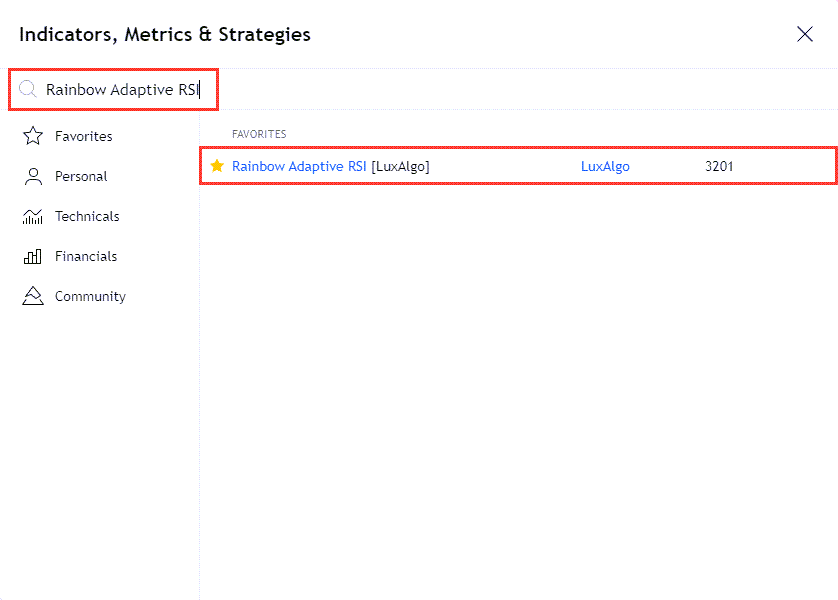Click the Financials bar chart icon
Image resolution: width=838 pixels, height=600 pixels.
point(33,256)
